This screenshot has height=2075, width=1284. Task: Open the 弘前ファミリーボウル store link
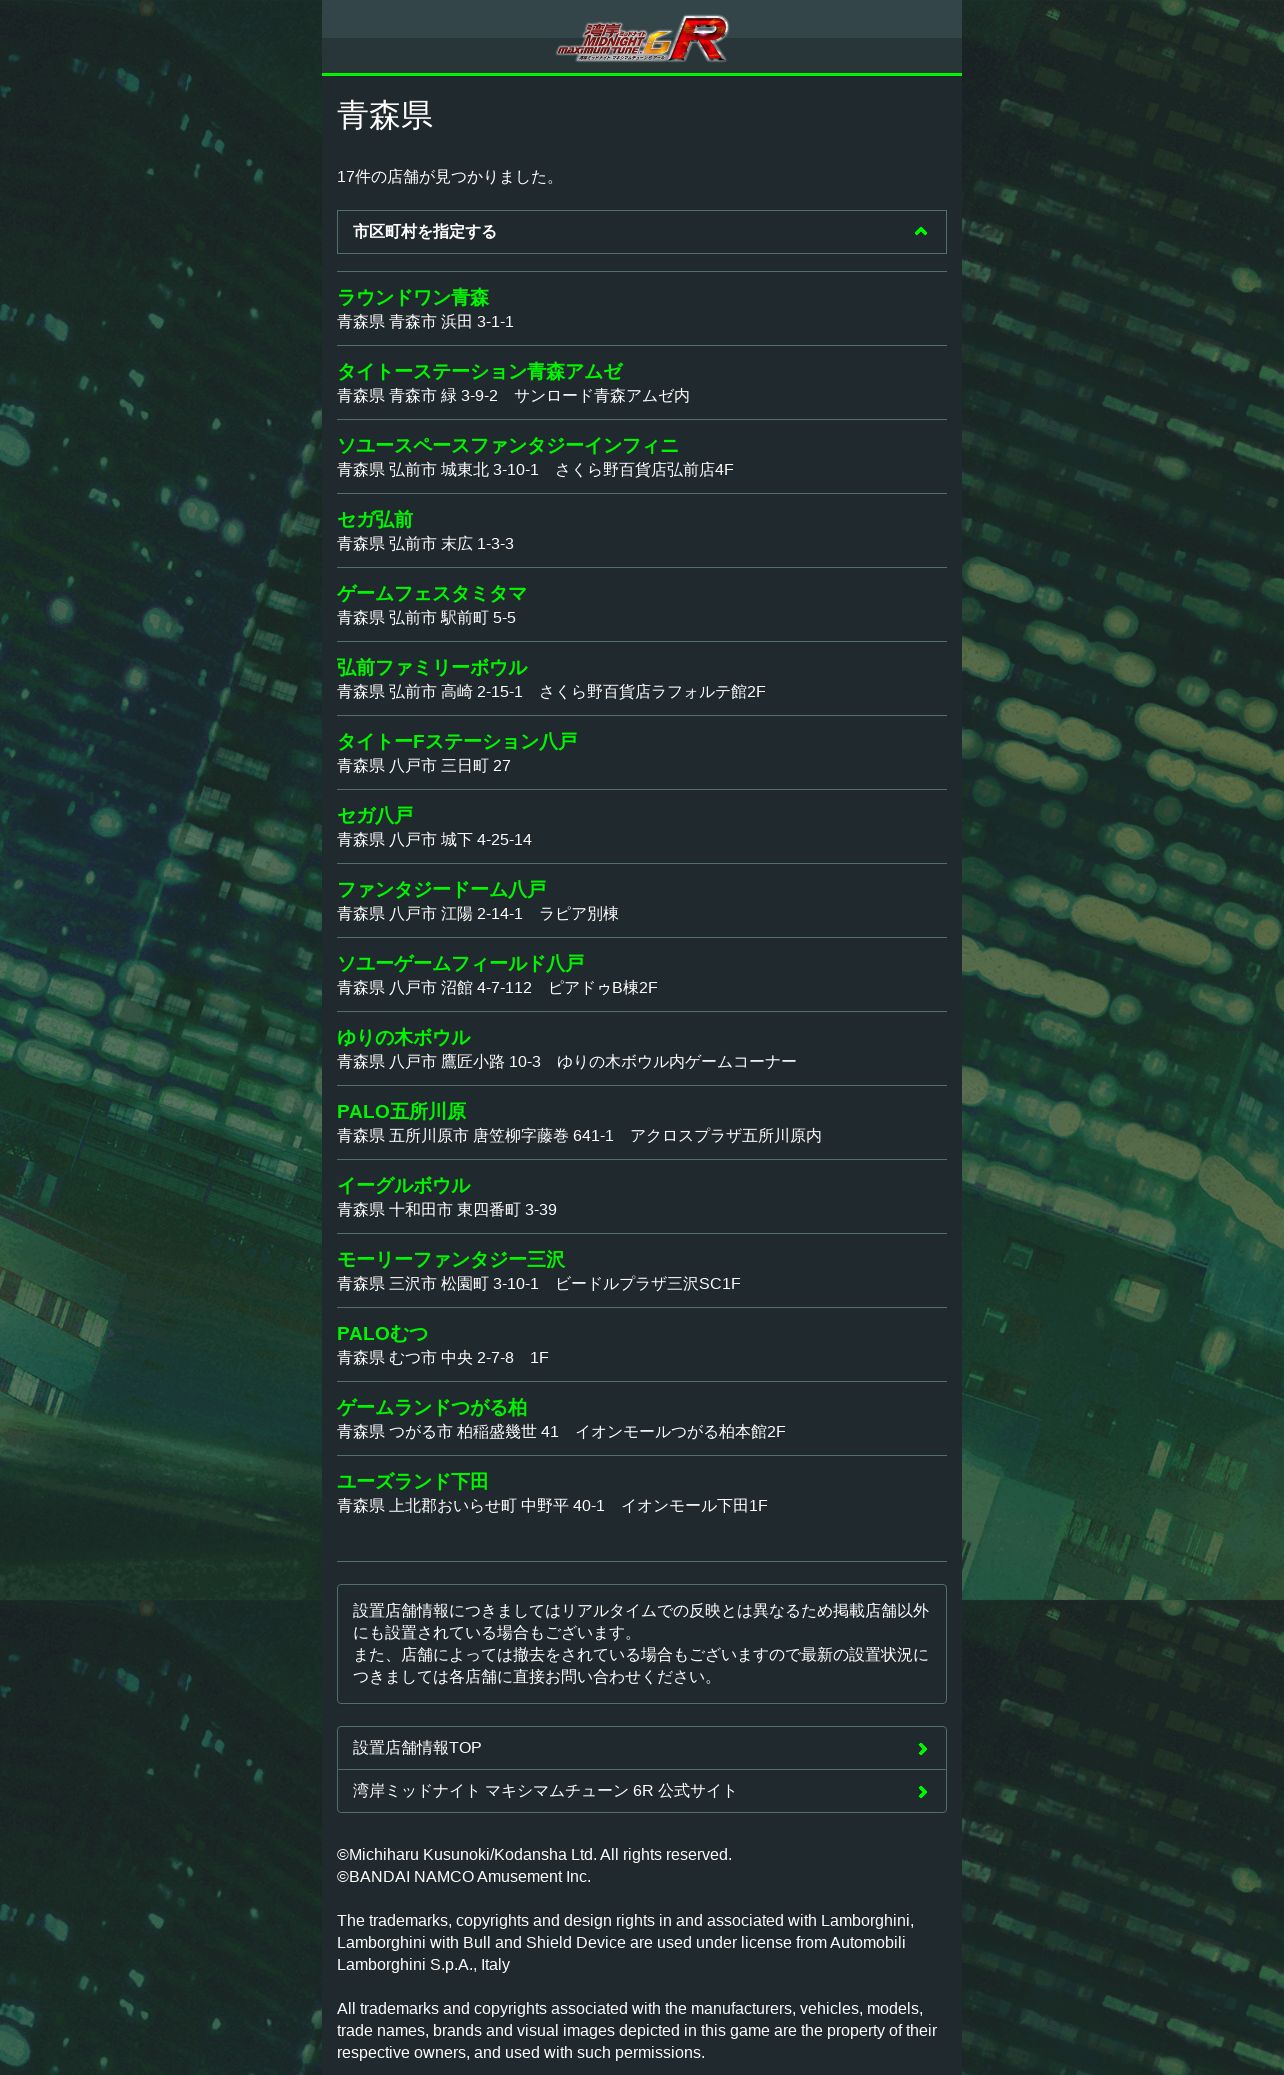(432, 667)
